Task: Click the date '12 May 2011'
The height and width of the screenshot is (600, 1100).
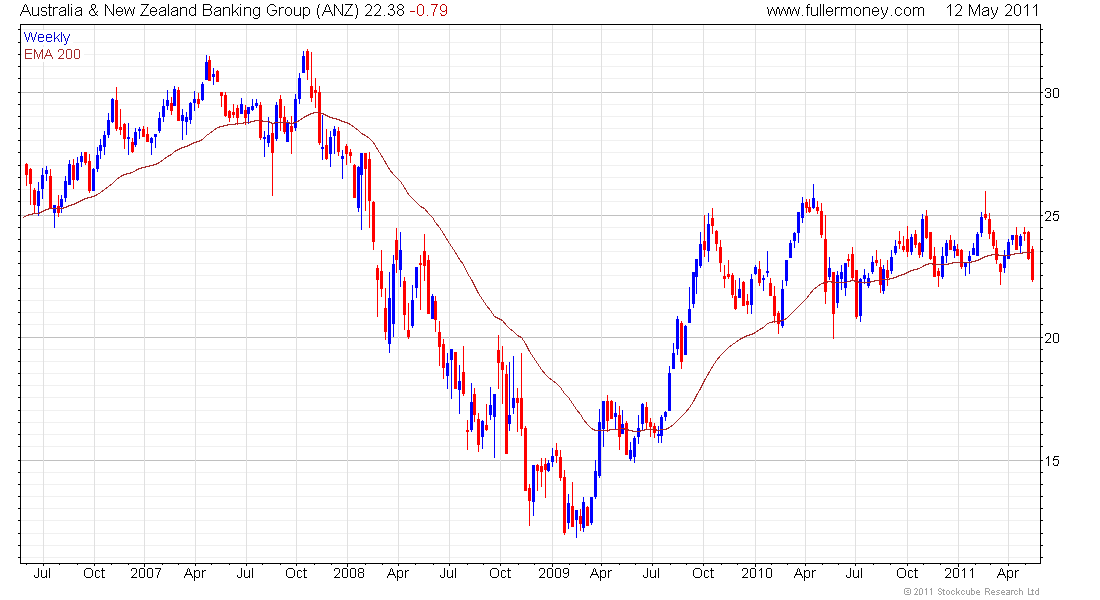Action: [992, 11]
